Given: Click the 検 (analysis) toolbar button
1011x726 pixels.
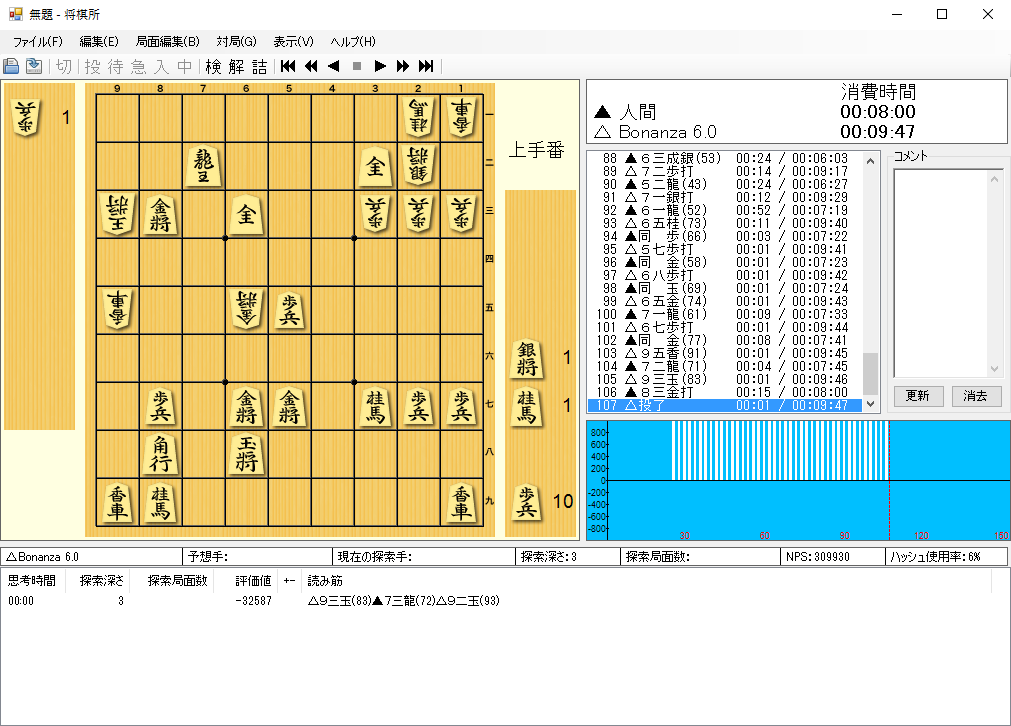Looking at the screenshot, I should tap(213, 66).
